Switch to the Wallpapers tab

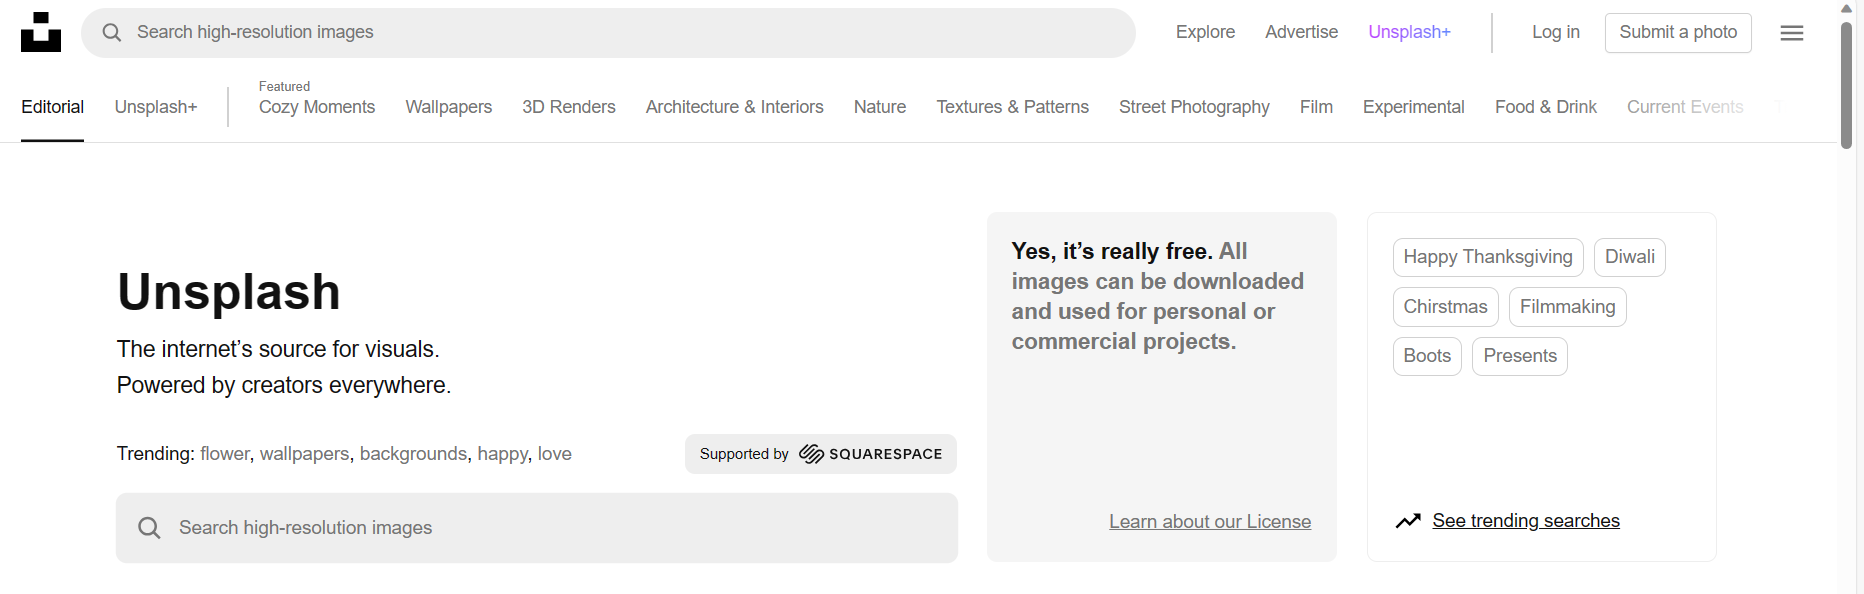448,107
